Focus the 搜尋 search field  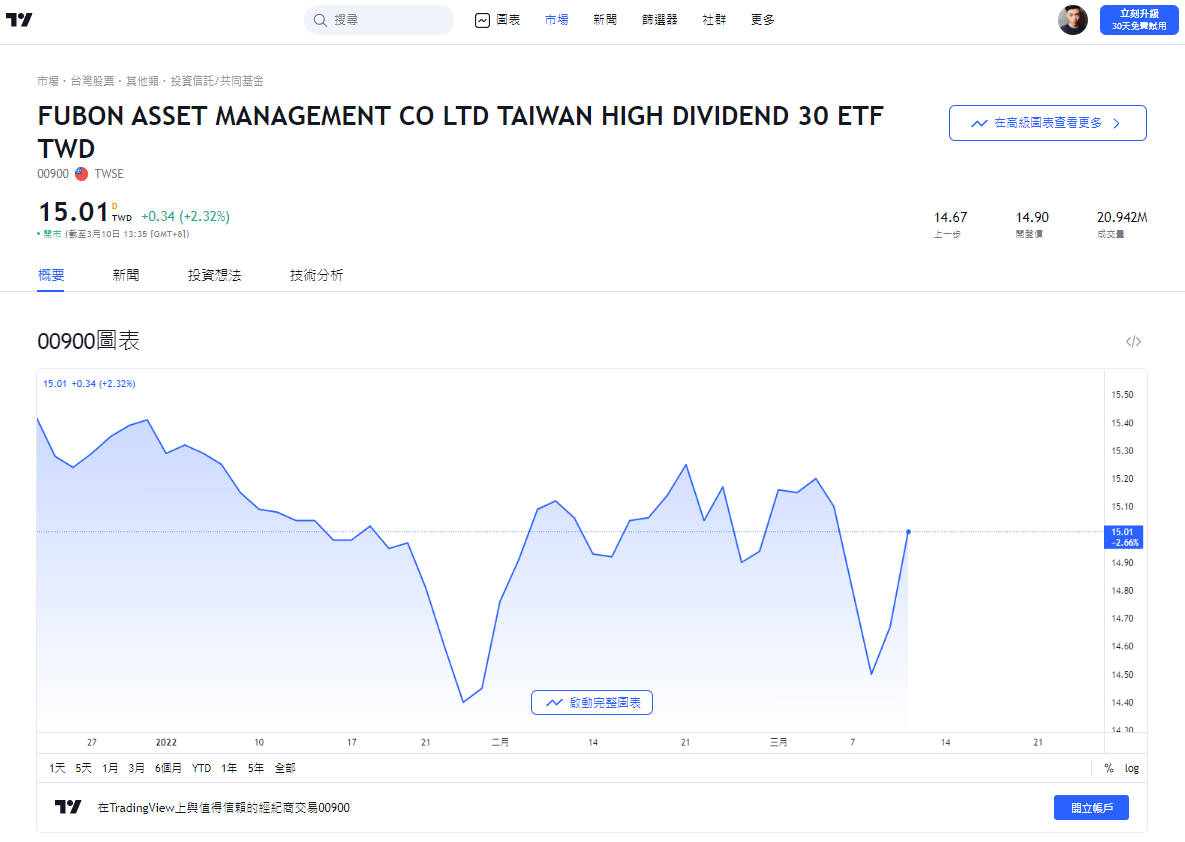point(379,20)
